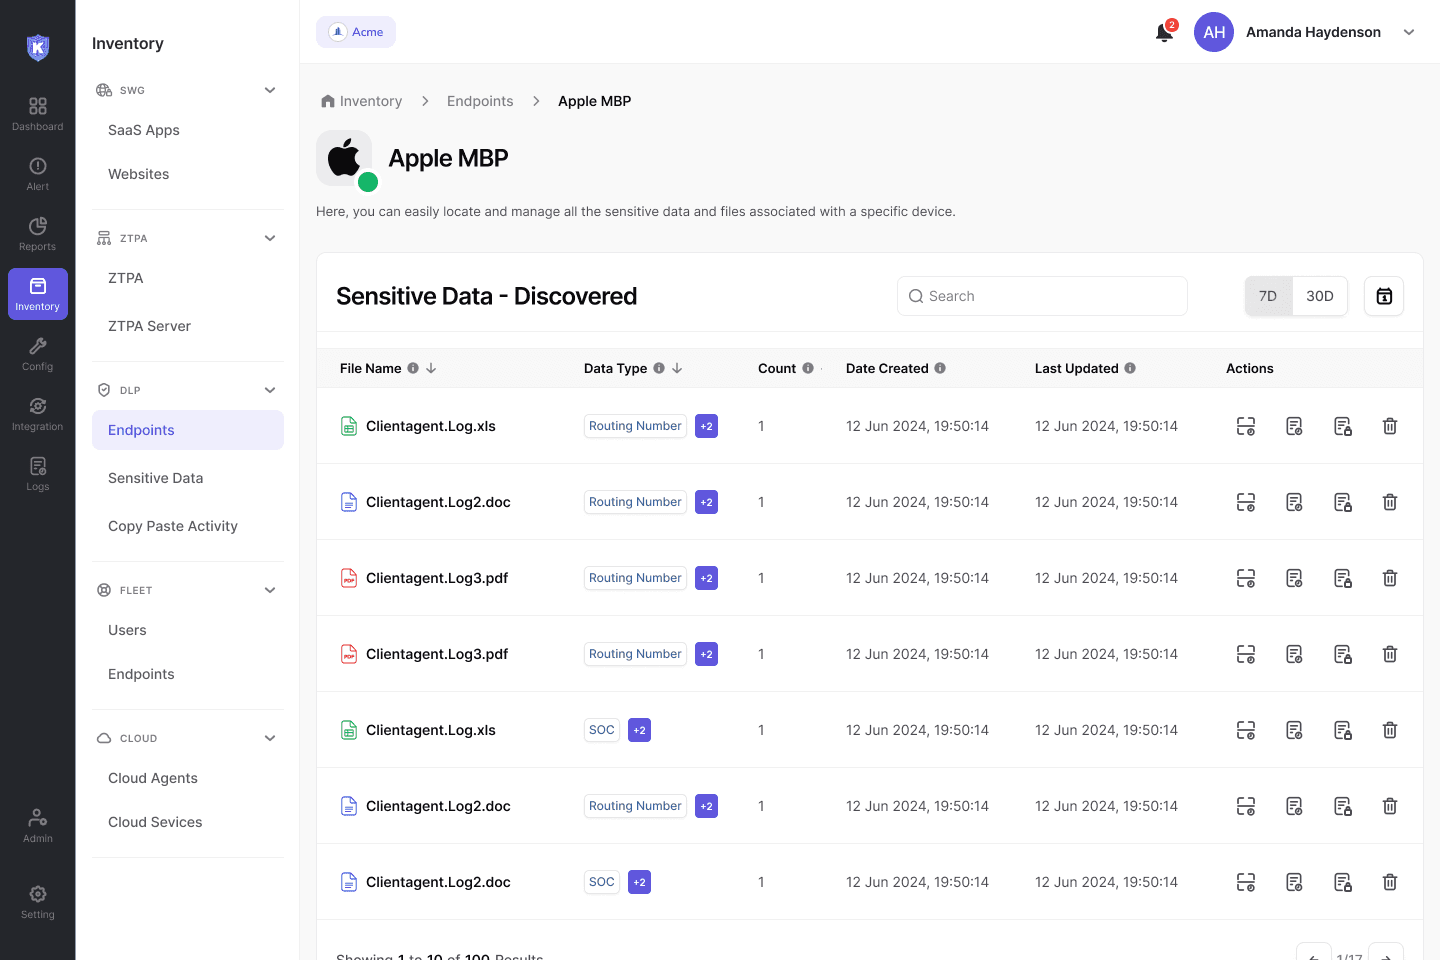This screenshot has width=1440, height=960.
Task: Delete the Clientagent.Log.xls Routing Number row
Action: (x=1390, y=426)
